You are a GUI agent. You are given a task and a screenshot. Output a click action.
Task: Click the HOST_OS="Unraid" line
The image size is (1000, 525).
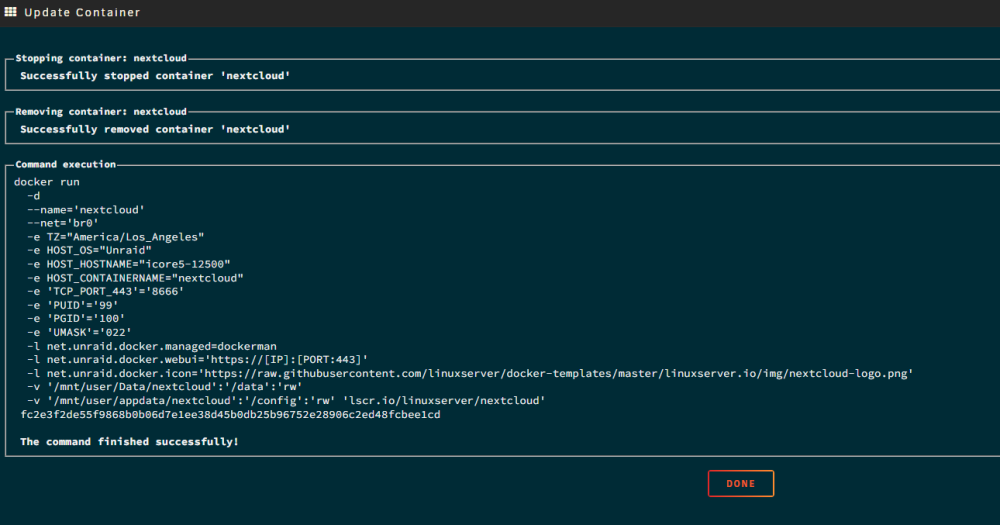click(89, 250)
